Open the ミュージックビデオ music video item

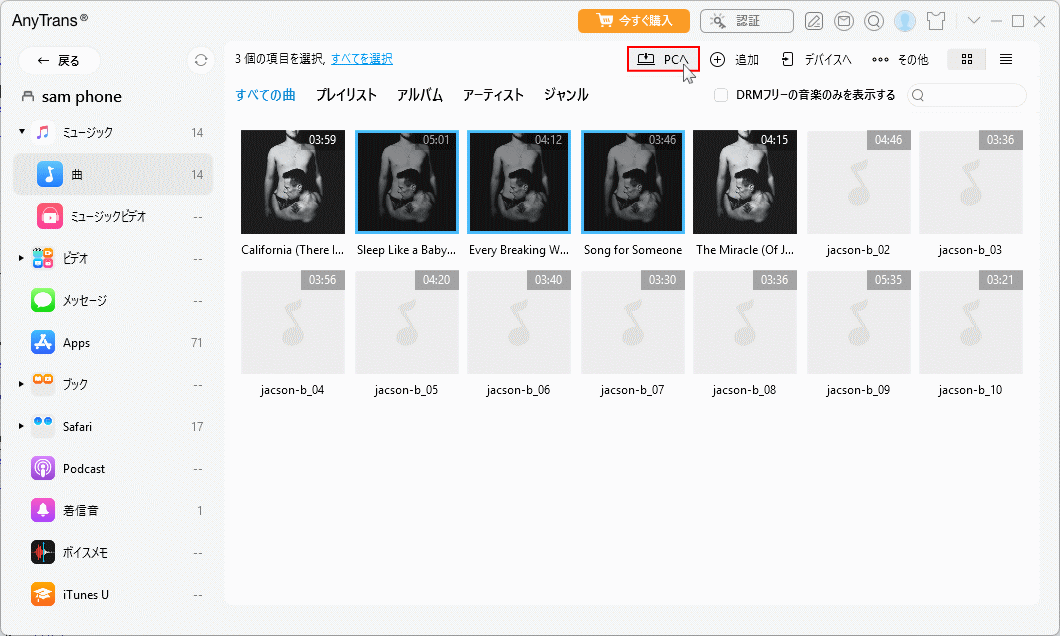point(113,216)
